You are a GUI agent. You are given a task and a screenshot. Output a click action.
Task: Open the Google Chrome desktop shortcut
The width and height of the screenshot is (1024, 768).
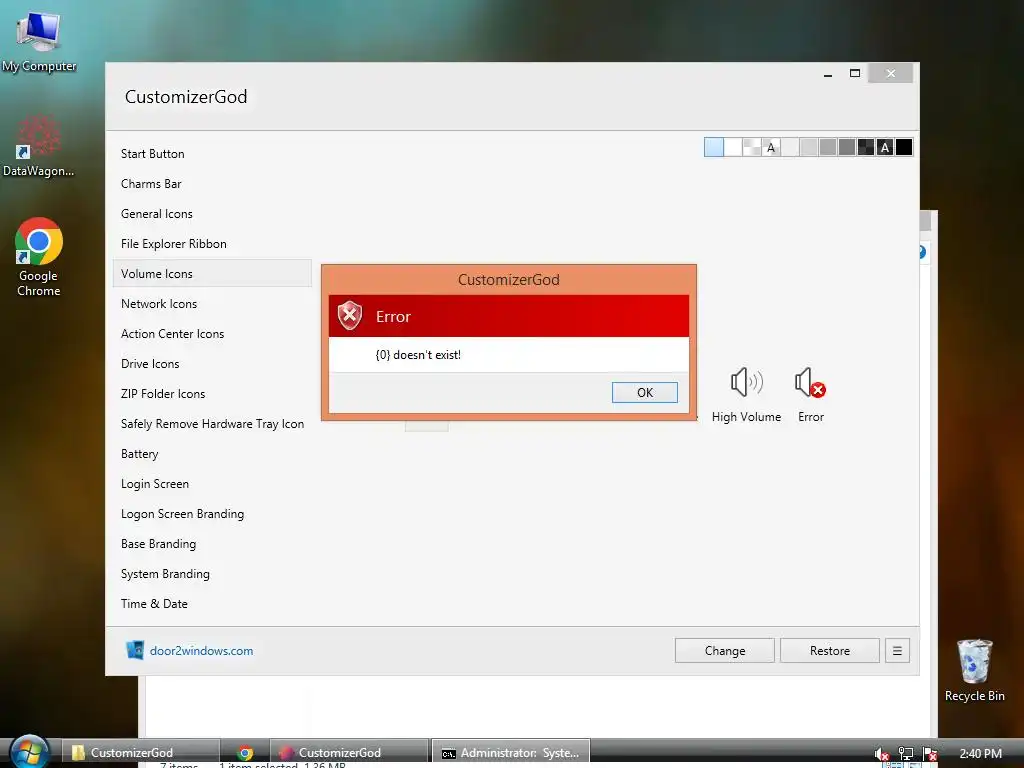[x=39, y=257]
